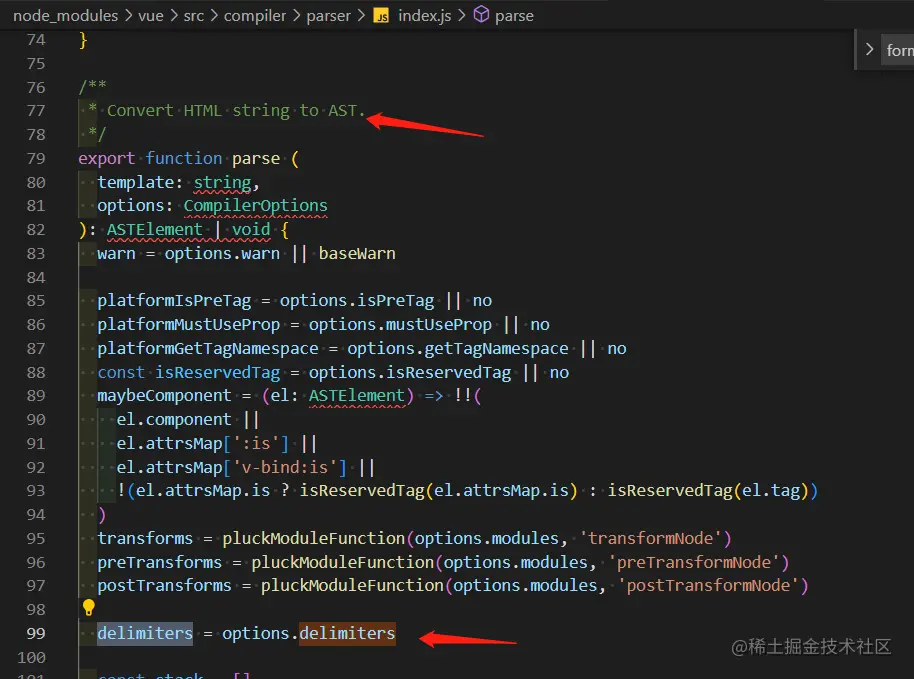Click 'const' keyword on line 88

(121, 372)
